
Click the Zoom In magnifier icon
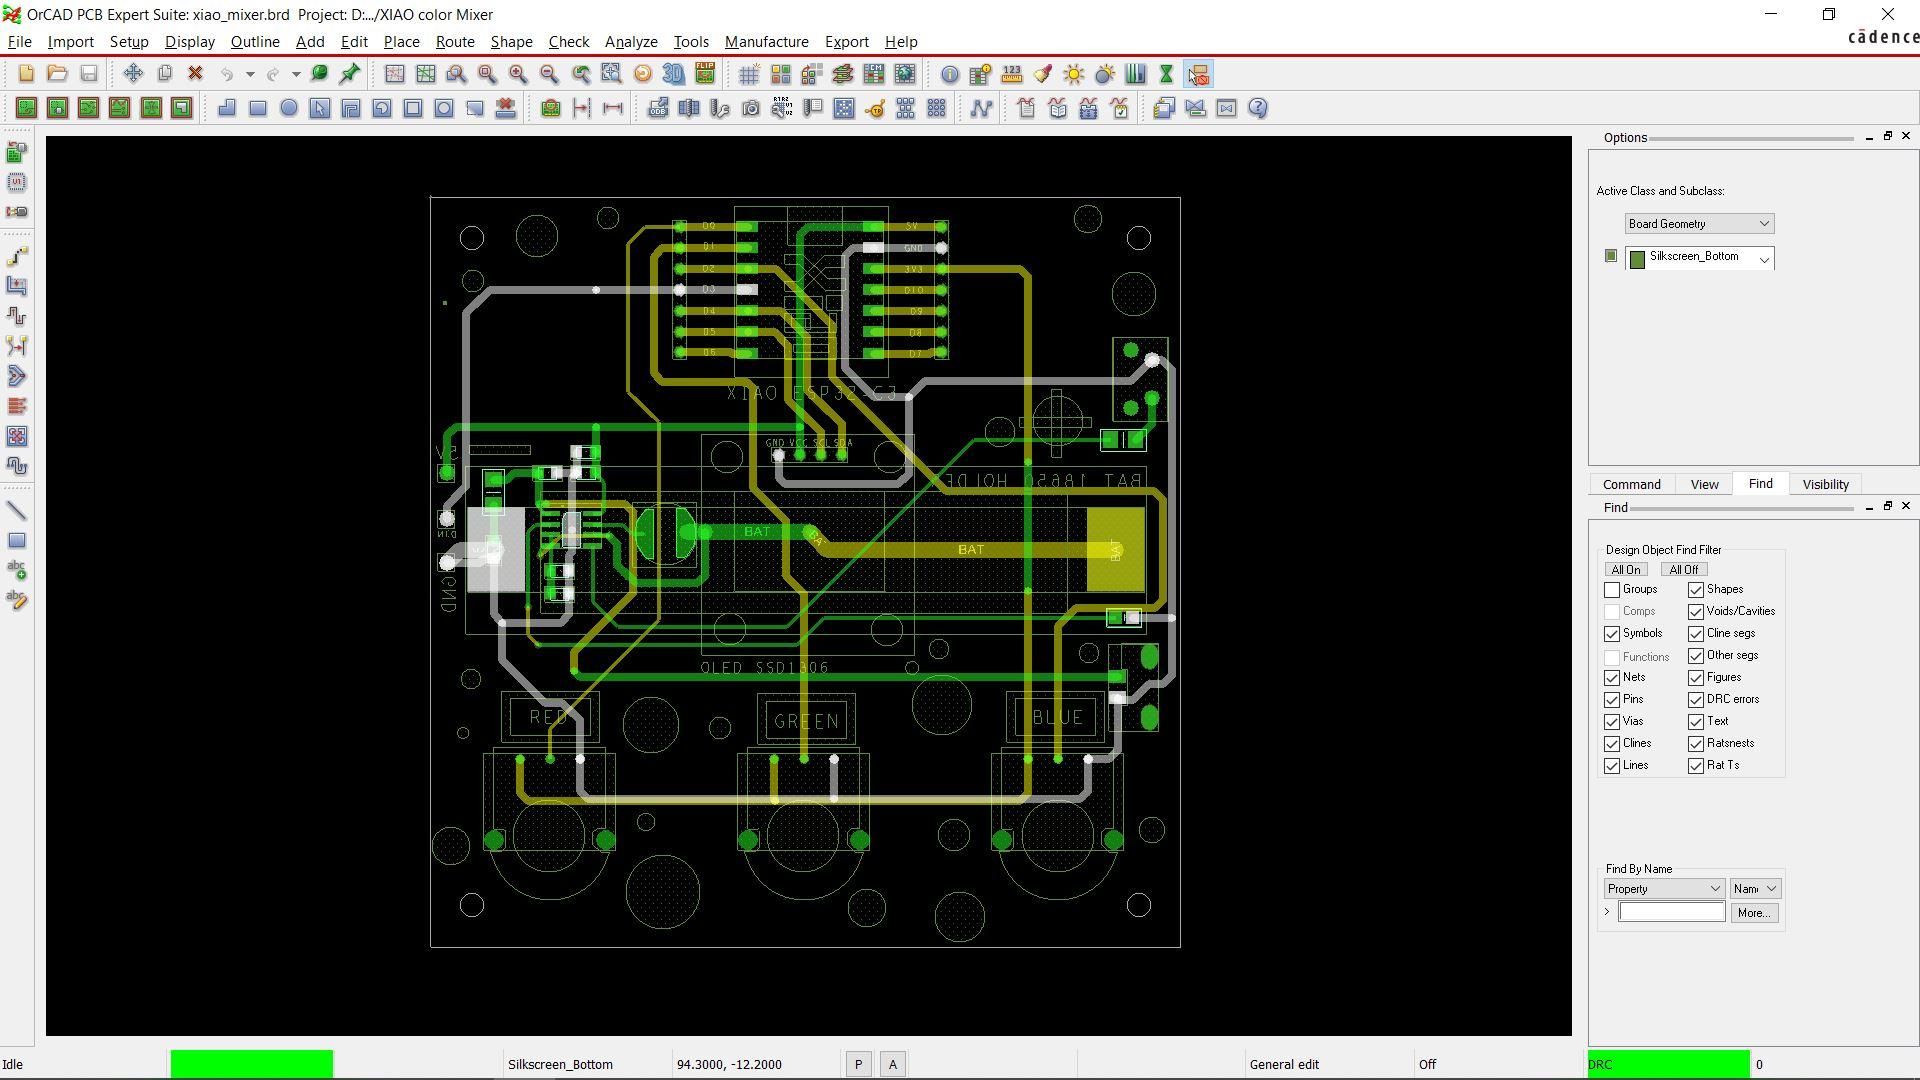518,74
